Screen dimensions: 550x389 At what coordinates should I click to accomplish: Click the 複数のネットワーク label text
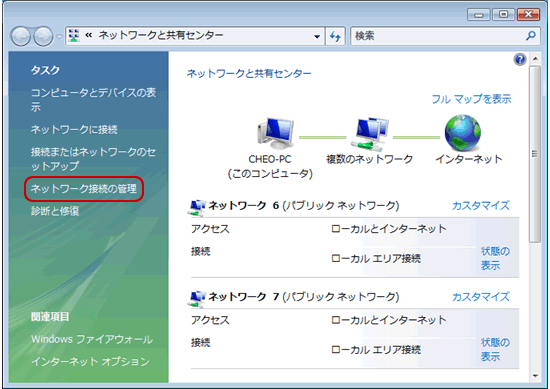369,159
